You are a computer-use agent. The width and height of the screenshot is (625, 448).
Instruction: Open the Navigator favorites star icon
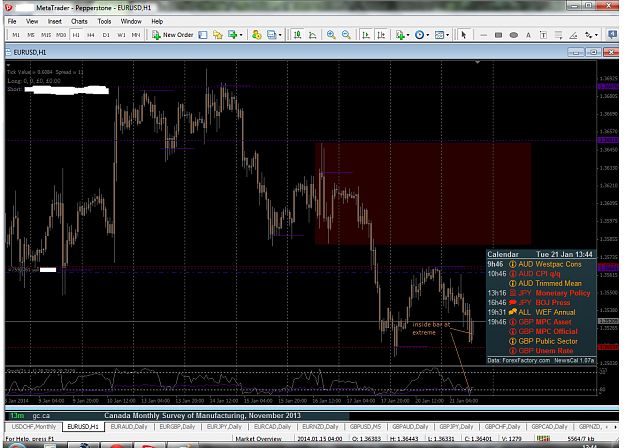pyautogui.click(x=218, y=35)
